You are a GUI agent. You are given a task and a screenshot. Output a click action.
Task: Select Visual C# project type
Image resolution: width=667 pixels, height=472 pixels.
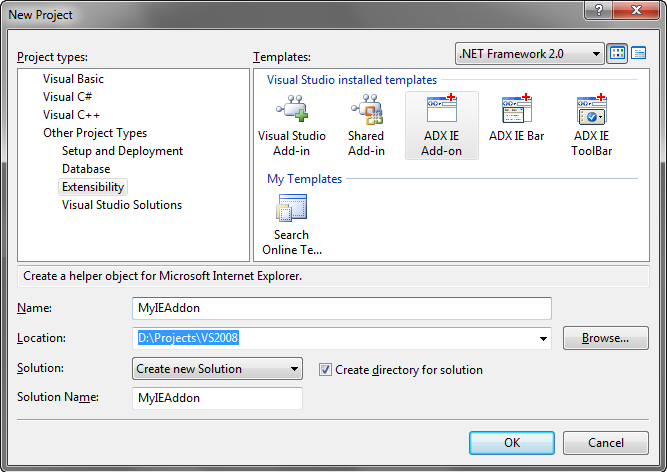(67, 97)
